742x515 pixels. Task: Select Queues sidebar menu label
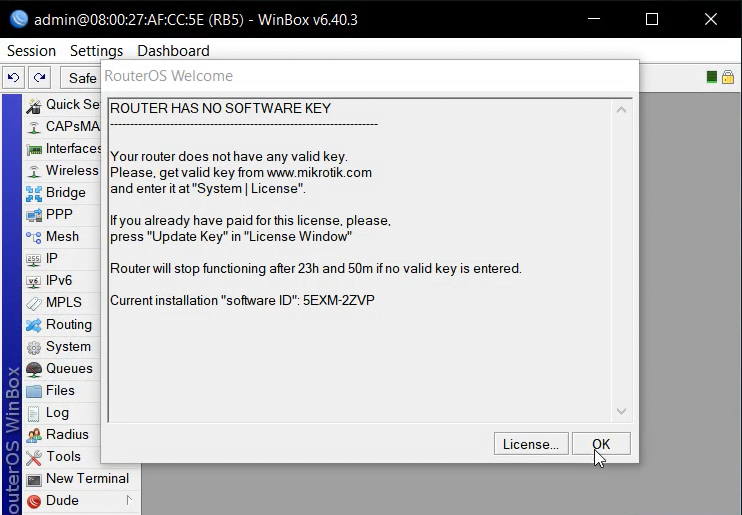pos(69,369)
